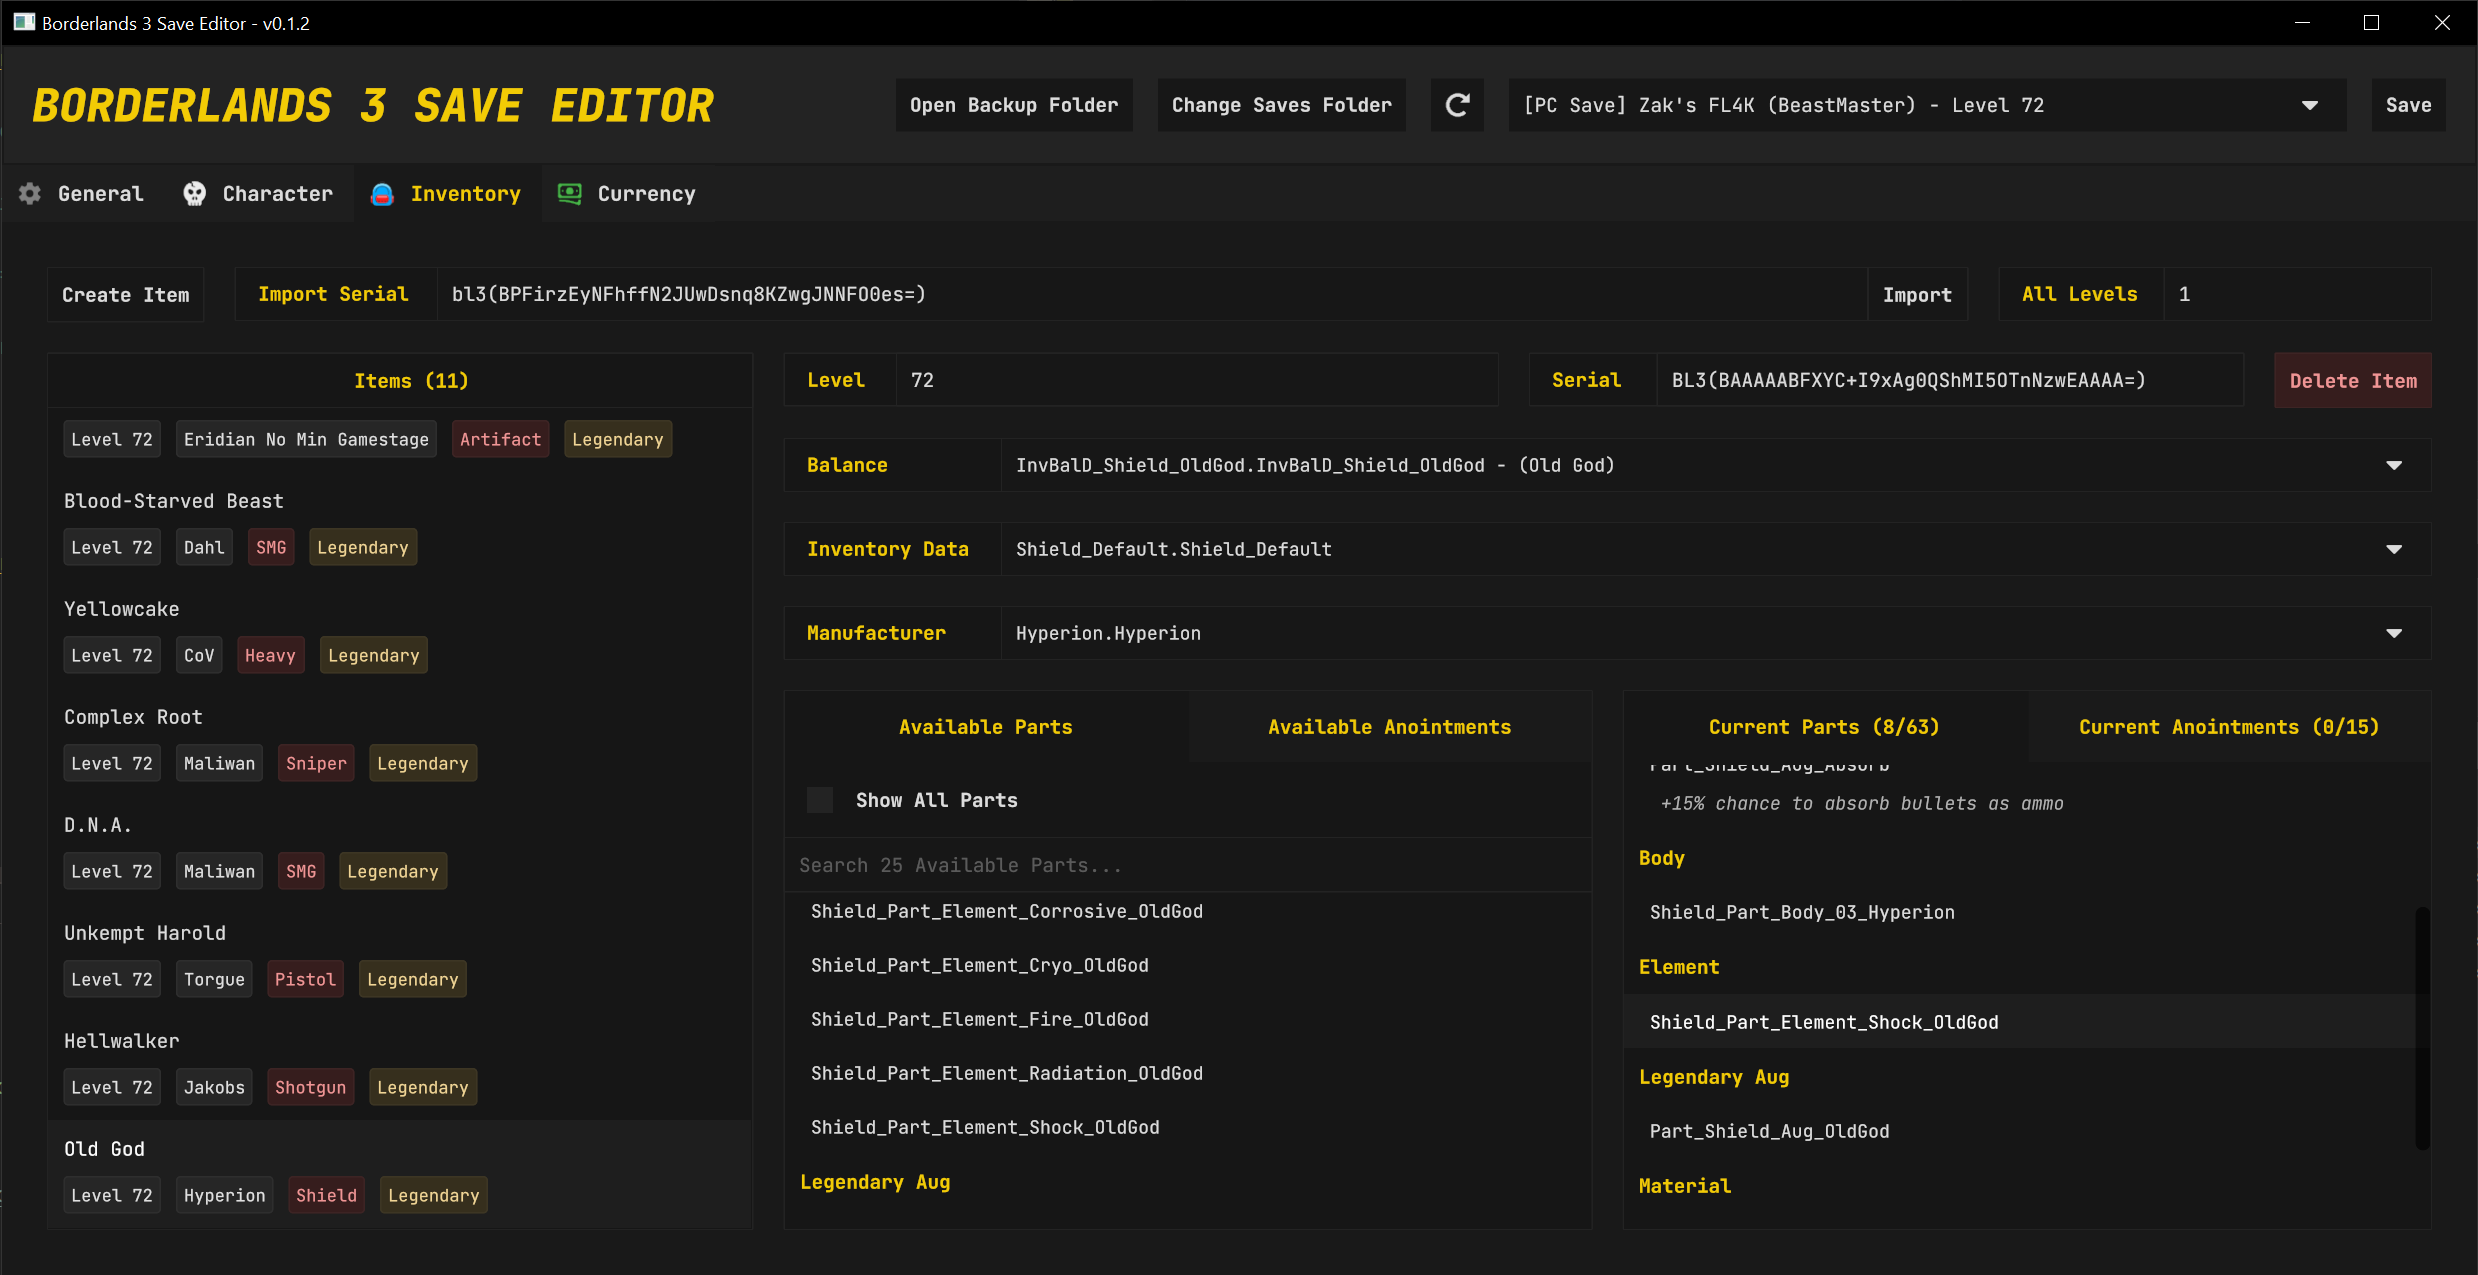Click the app icon in title bar
2478x1275 pixels.
24,22
